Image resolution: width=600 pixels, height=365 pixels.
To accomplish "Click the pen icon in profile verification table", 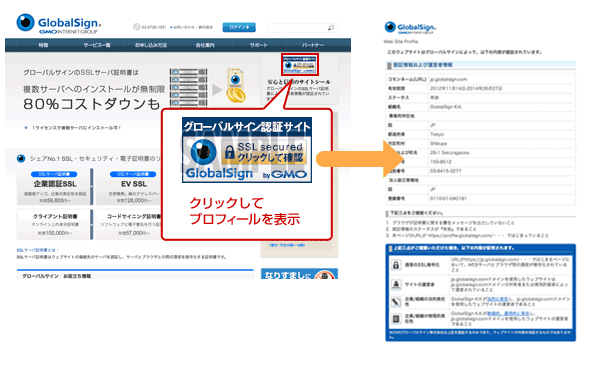I will coord(396,301).
